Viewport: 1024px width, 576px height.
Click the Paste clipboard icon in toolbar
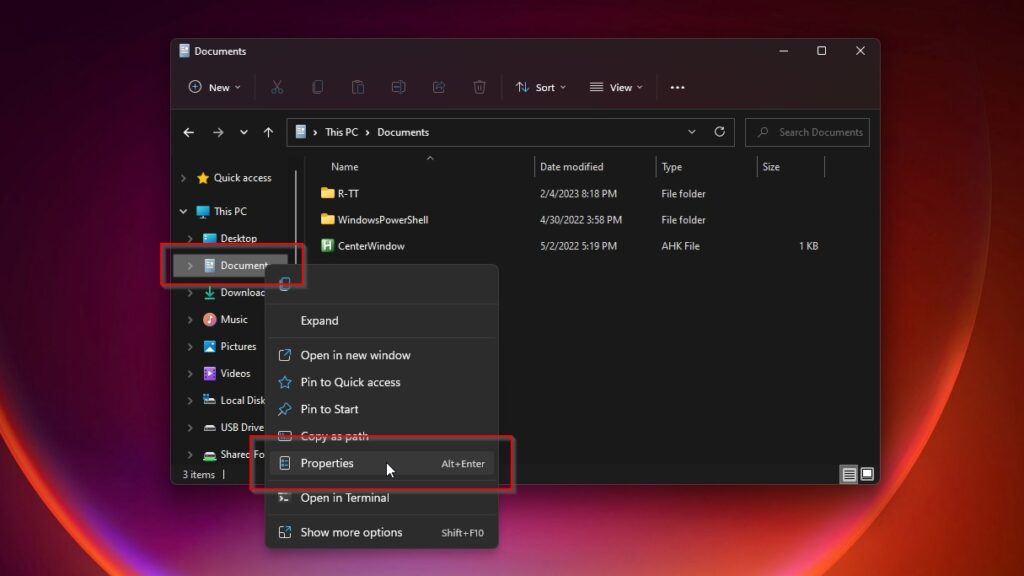coord(358,87)
